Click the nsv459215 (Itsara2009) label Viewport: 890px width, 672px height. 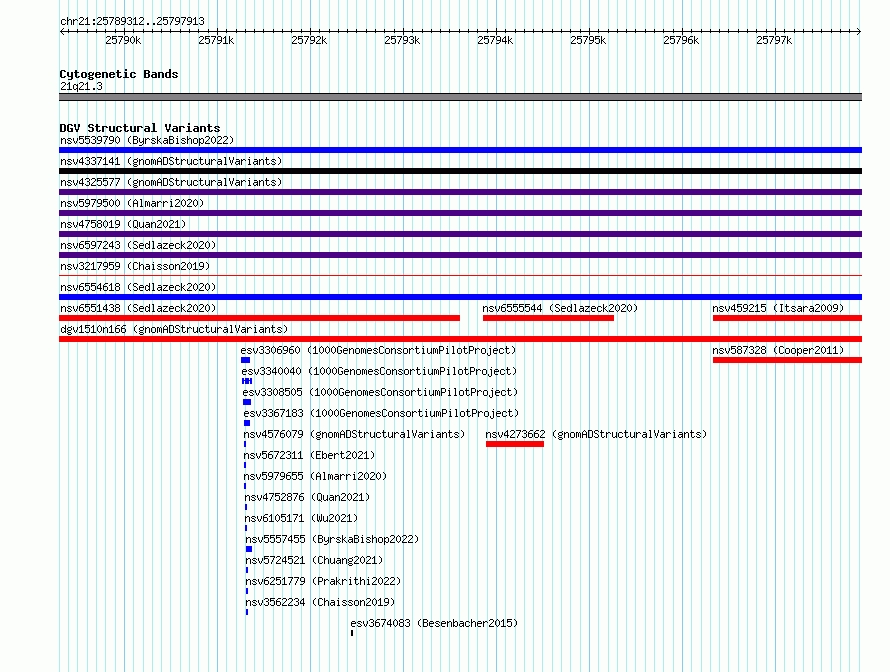pos(778,308)
